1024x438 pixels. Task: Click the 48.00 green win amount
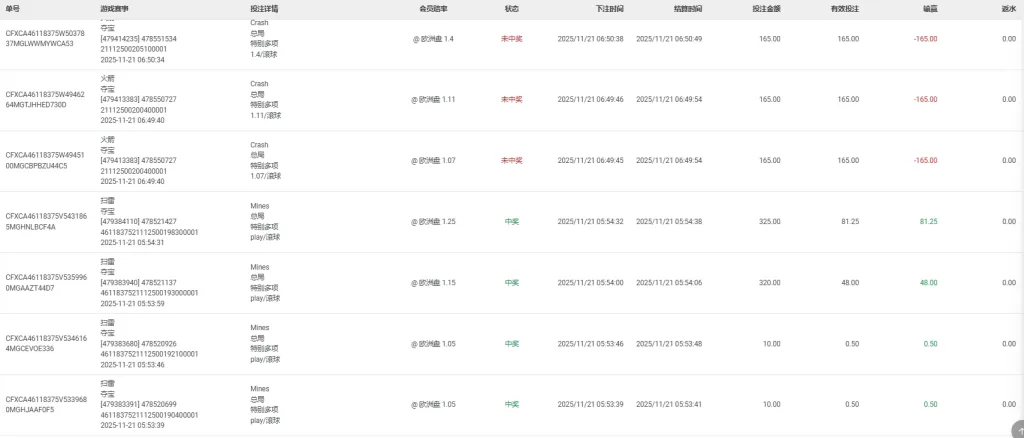(x=928, y=282)
